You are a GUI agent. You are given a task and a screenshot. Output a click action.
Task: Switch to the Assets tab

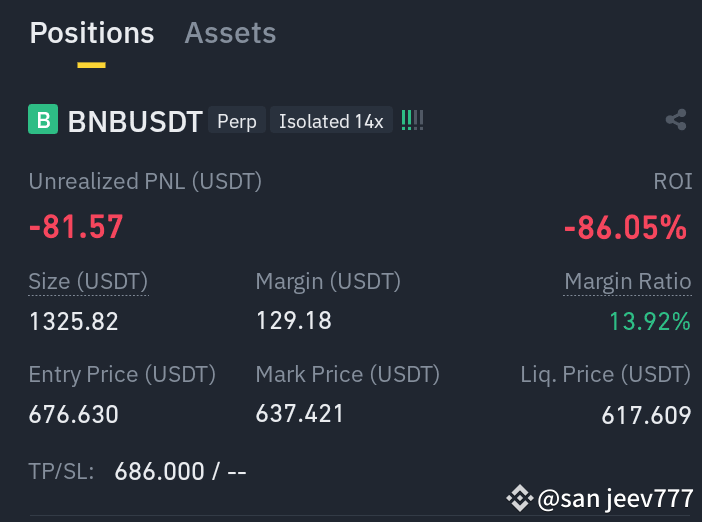(x=230, y=33)
